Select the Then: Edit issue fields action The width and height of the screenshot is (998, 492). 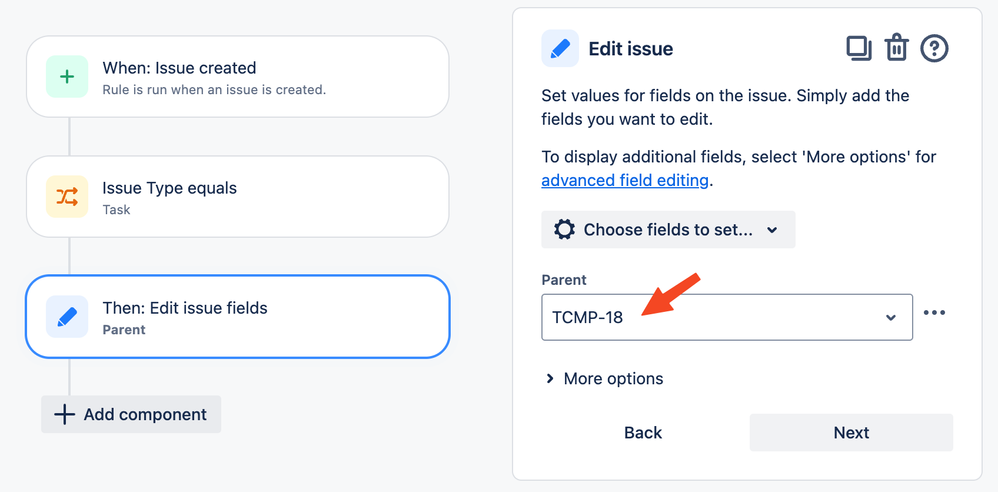(x=237, y=316)
